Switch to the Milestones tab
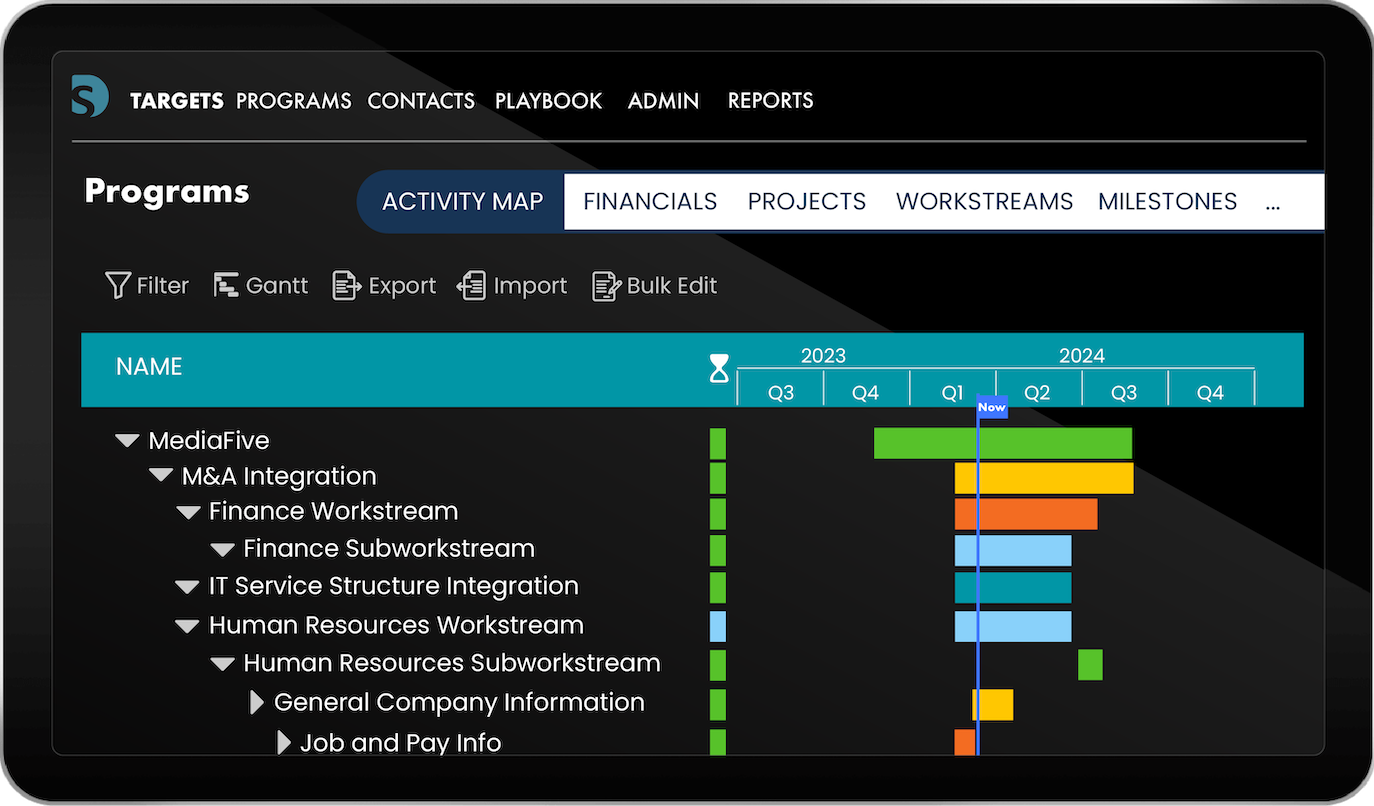The image size is (1374, 806). (x=1167, y=201)
